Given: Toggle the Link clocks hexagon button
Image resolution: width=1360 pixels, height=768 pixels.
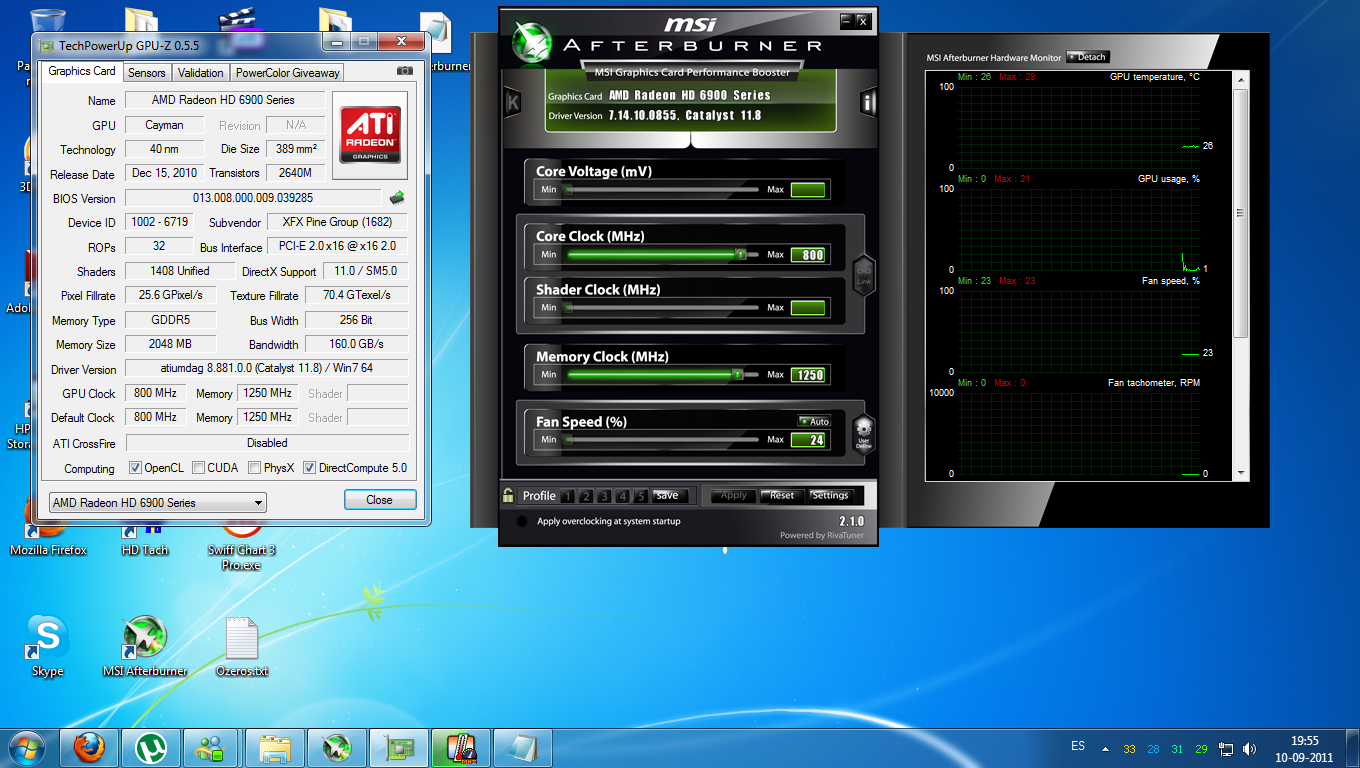Looking at the screenshot, I should 863,275.
